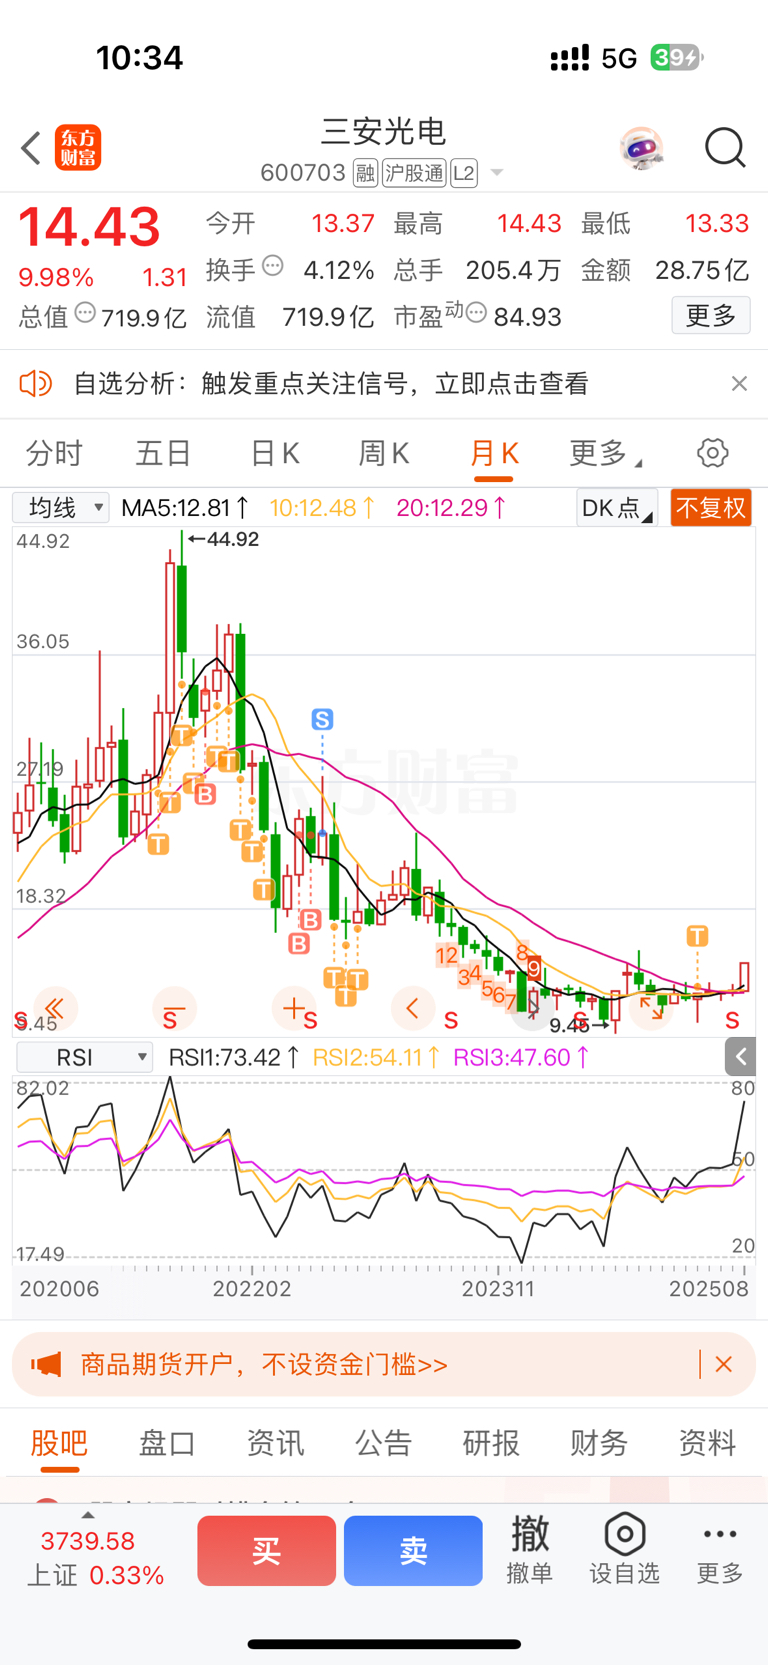769x1665 pixels.
Task: Tap the 融 margin trading tag
Action: (x=365, y=173)
